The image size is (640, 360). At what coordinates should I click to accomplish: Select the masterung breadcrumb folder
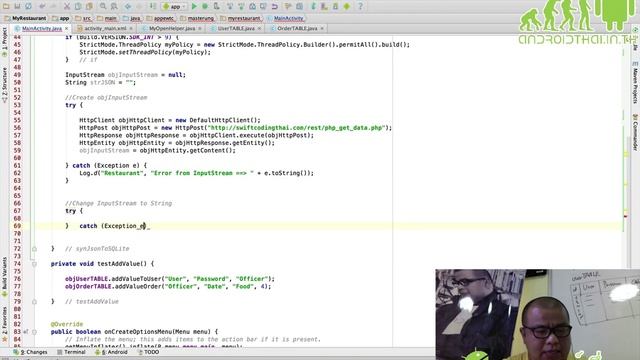[x=197, y=18]
